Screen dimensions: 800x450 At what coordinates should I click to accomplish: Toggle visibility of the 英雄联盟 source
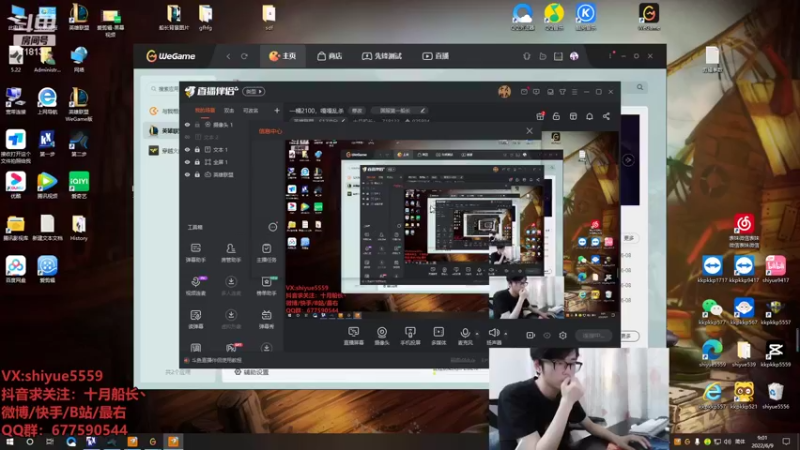187,174
